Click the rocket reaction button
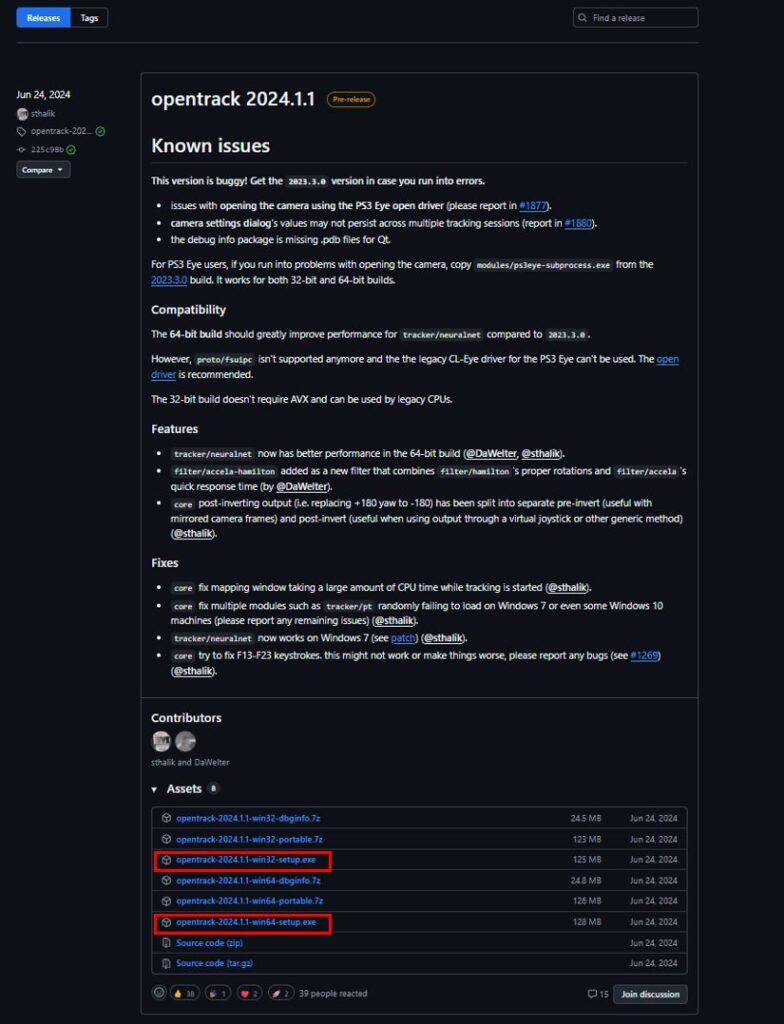784x1024 pixels. coord(281,993)
